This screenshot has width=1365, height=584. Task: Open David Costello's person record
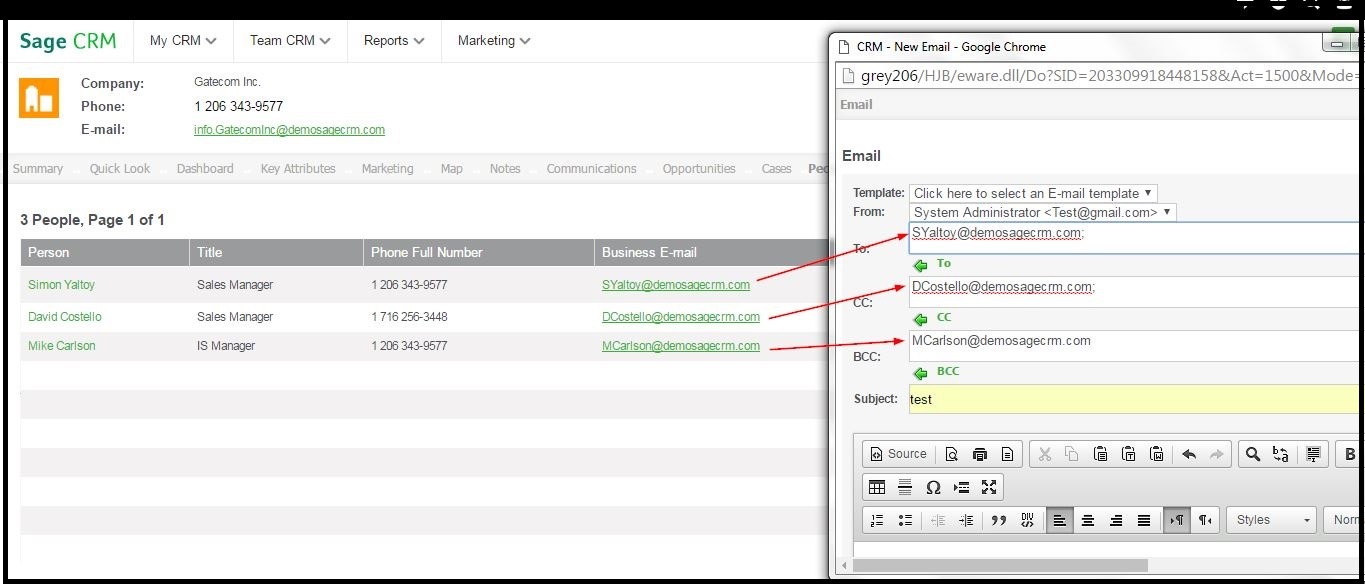65,317
